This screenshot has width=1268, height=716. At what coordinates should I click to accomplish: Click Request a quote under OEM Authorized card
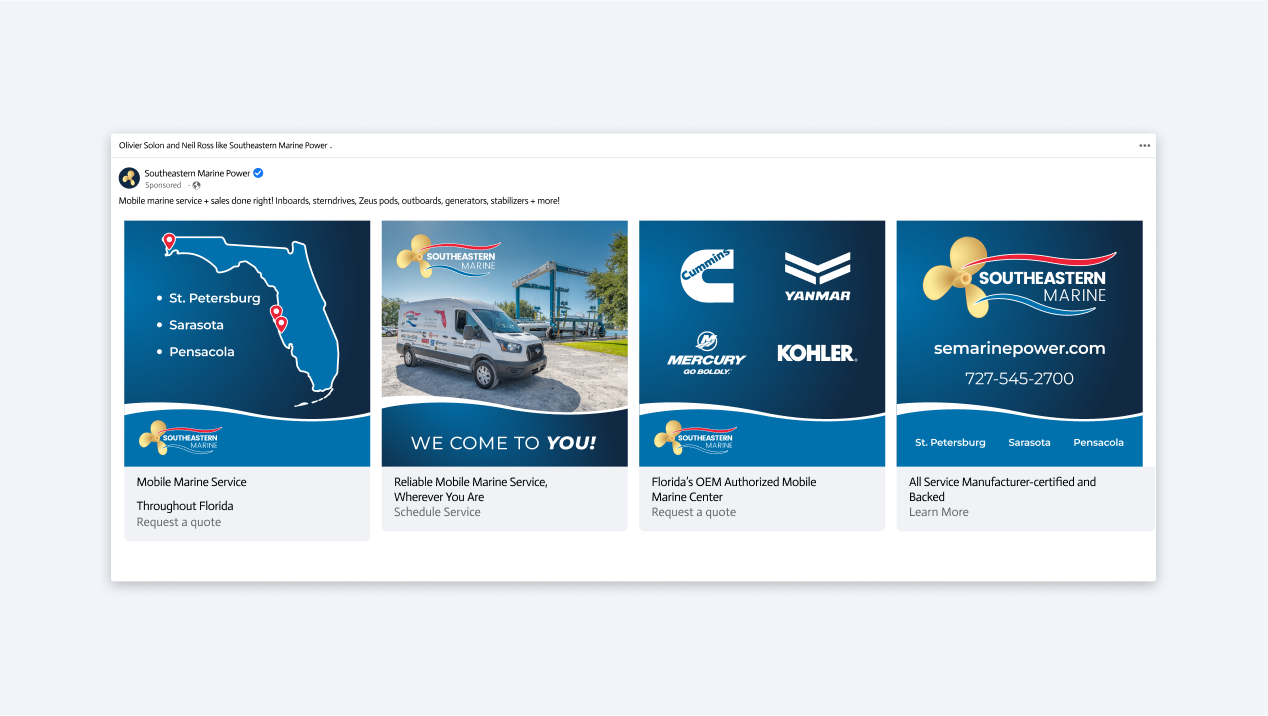(x=694, y=512)
